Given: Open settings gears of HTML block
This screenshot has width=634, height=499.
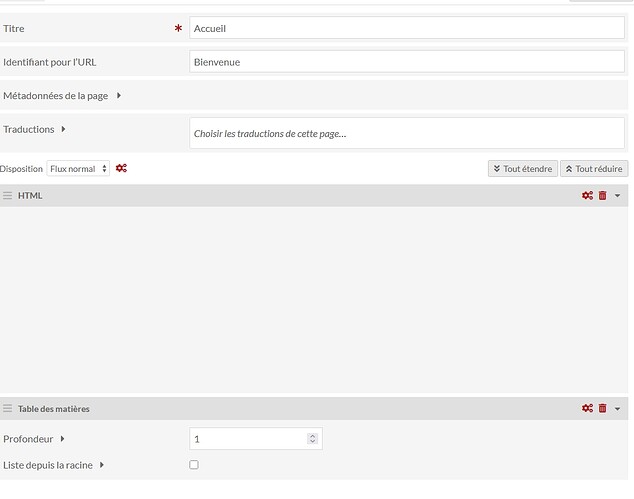Looking at the screenshot, I should [587, 196].
